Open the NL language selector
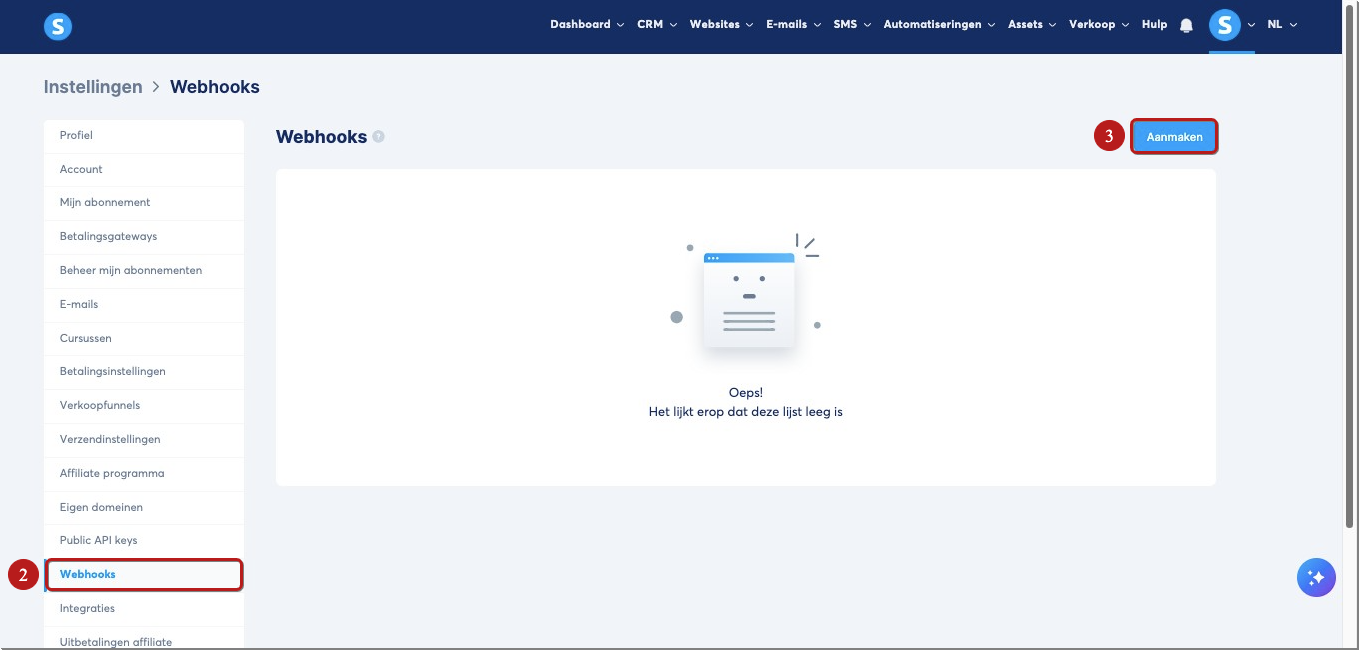 click(1282, 25)
